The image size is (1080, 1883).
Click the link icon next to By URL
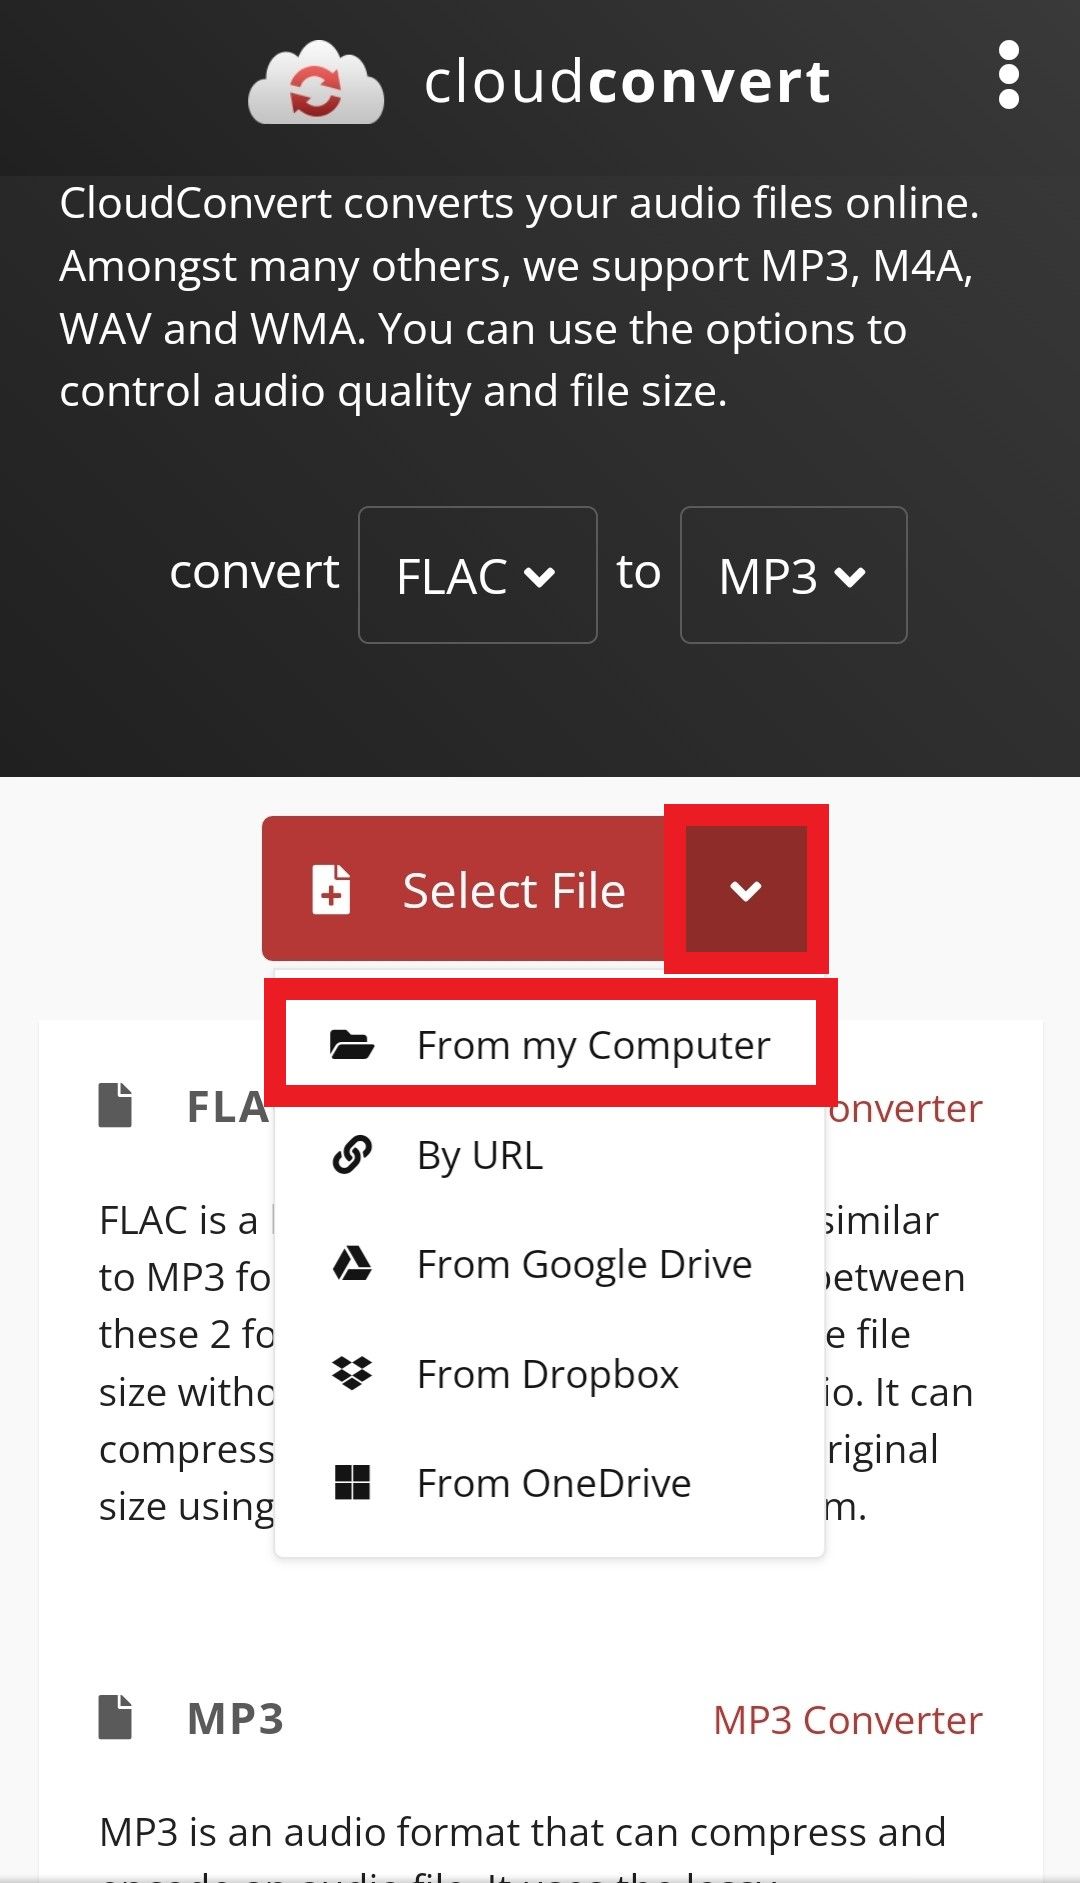coord(351,1155)
